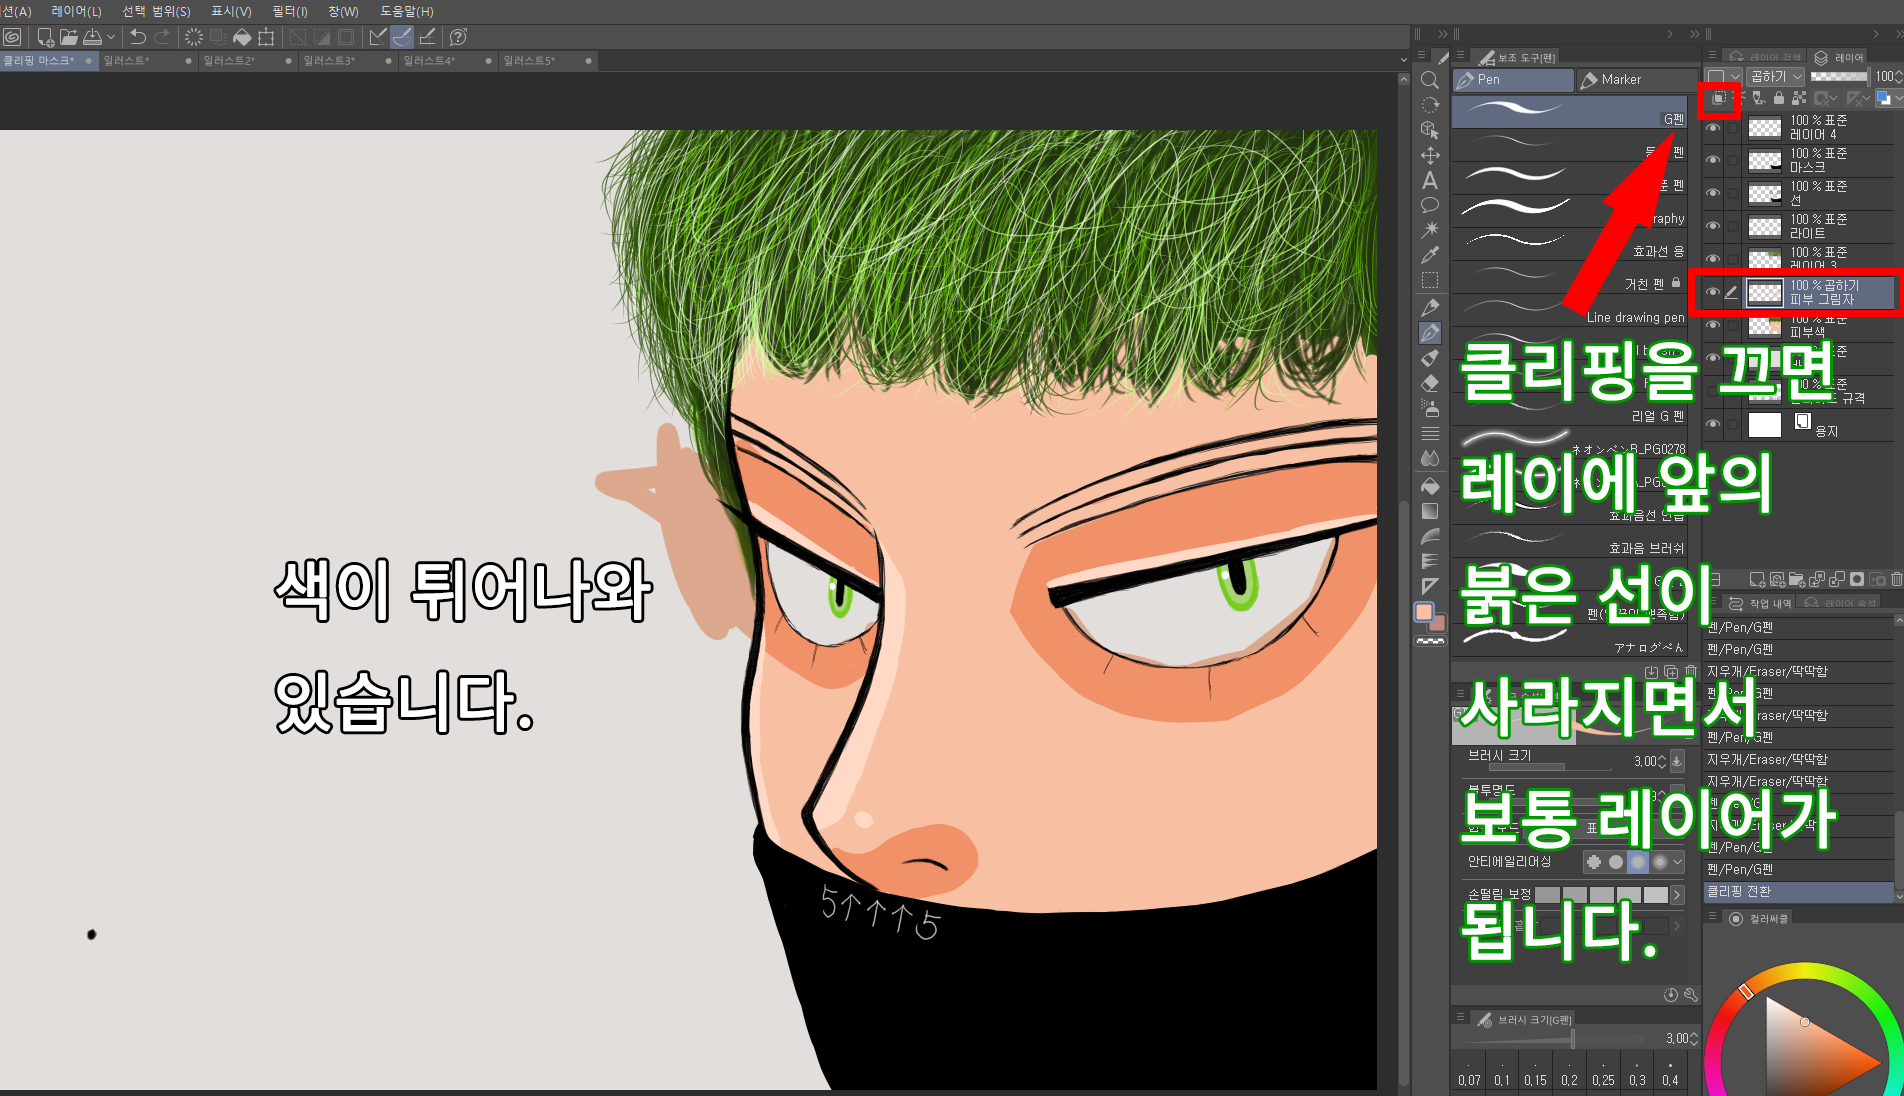
Task: Select the Rotate view tool
Action: [1430, 105]
